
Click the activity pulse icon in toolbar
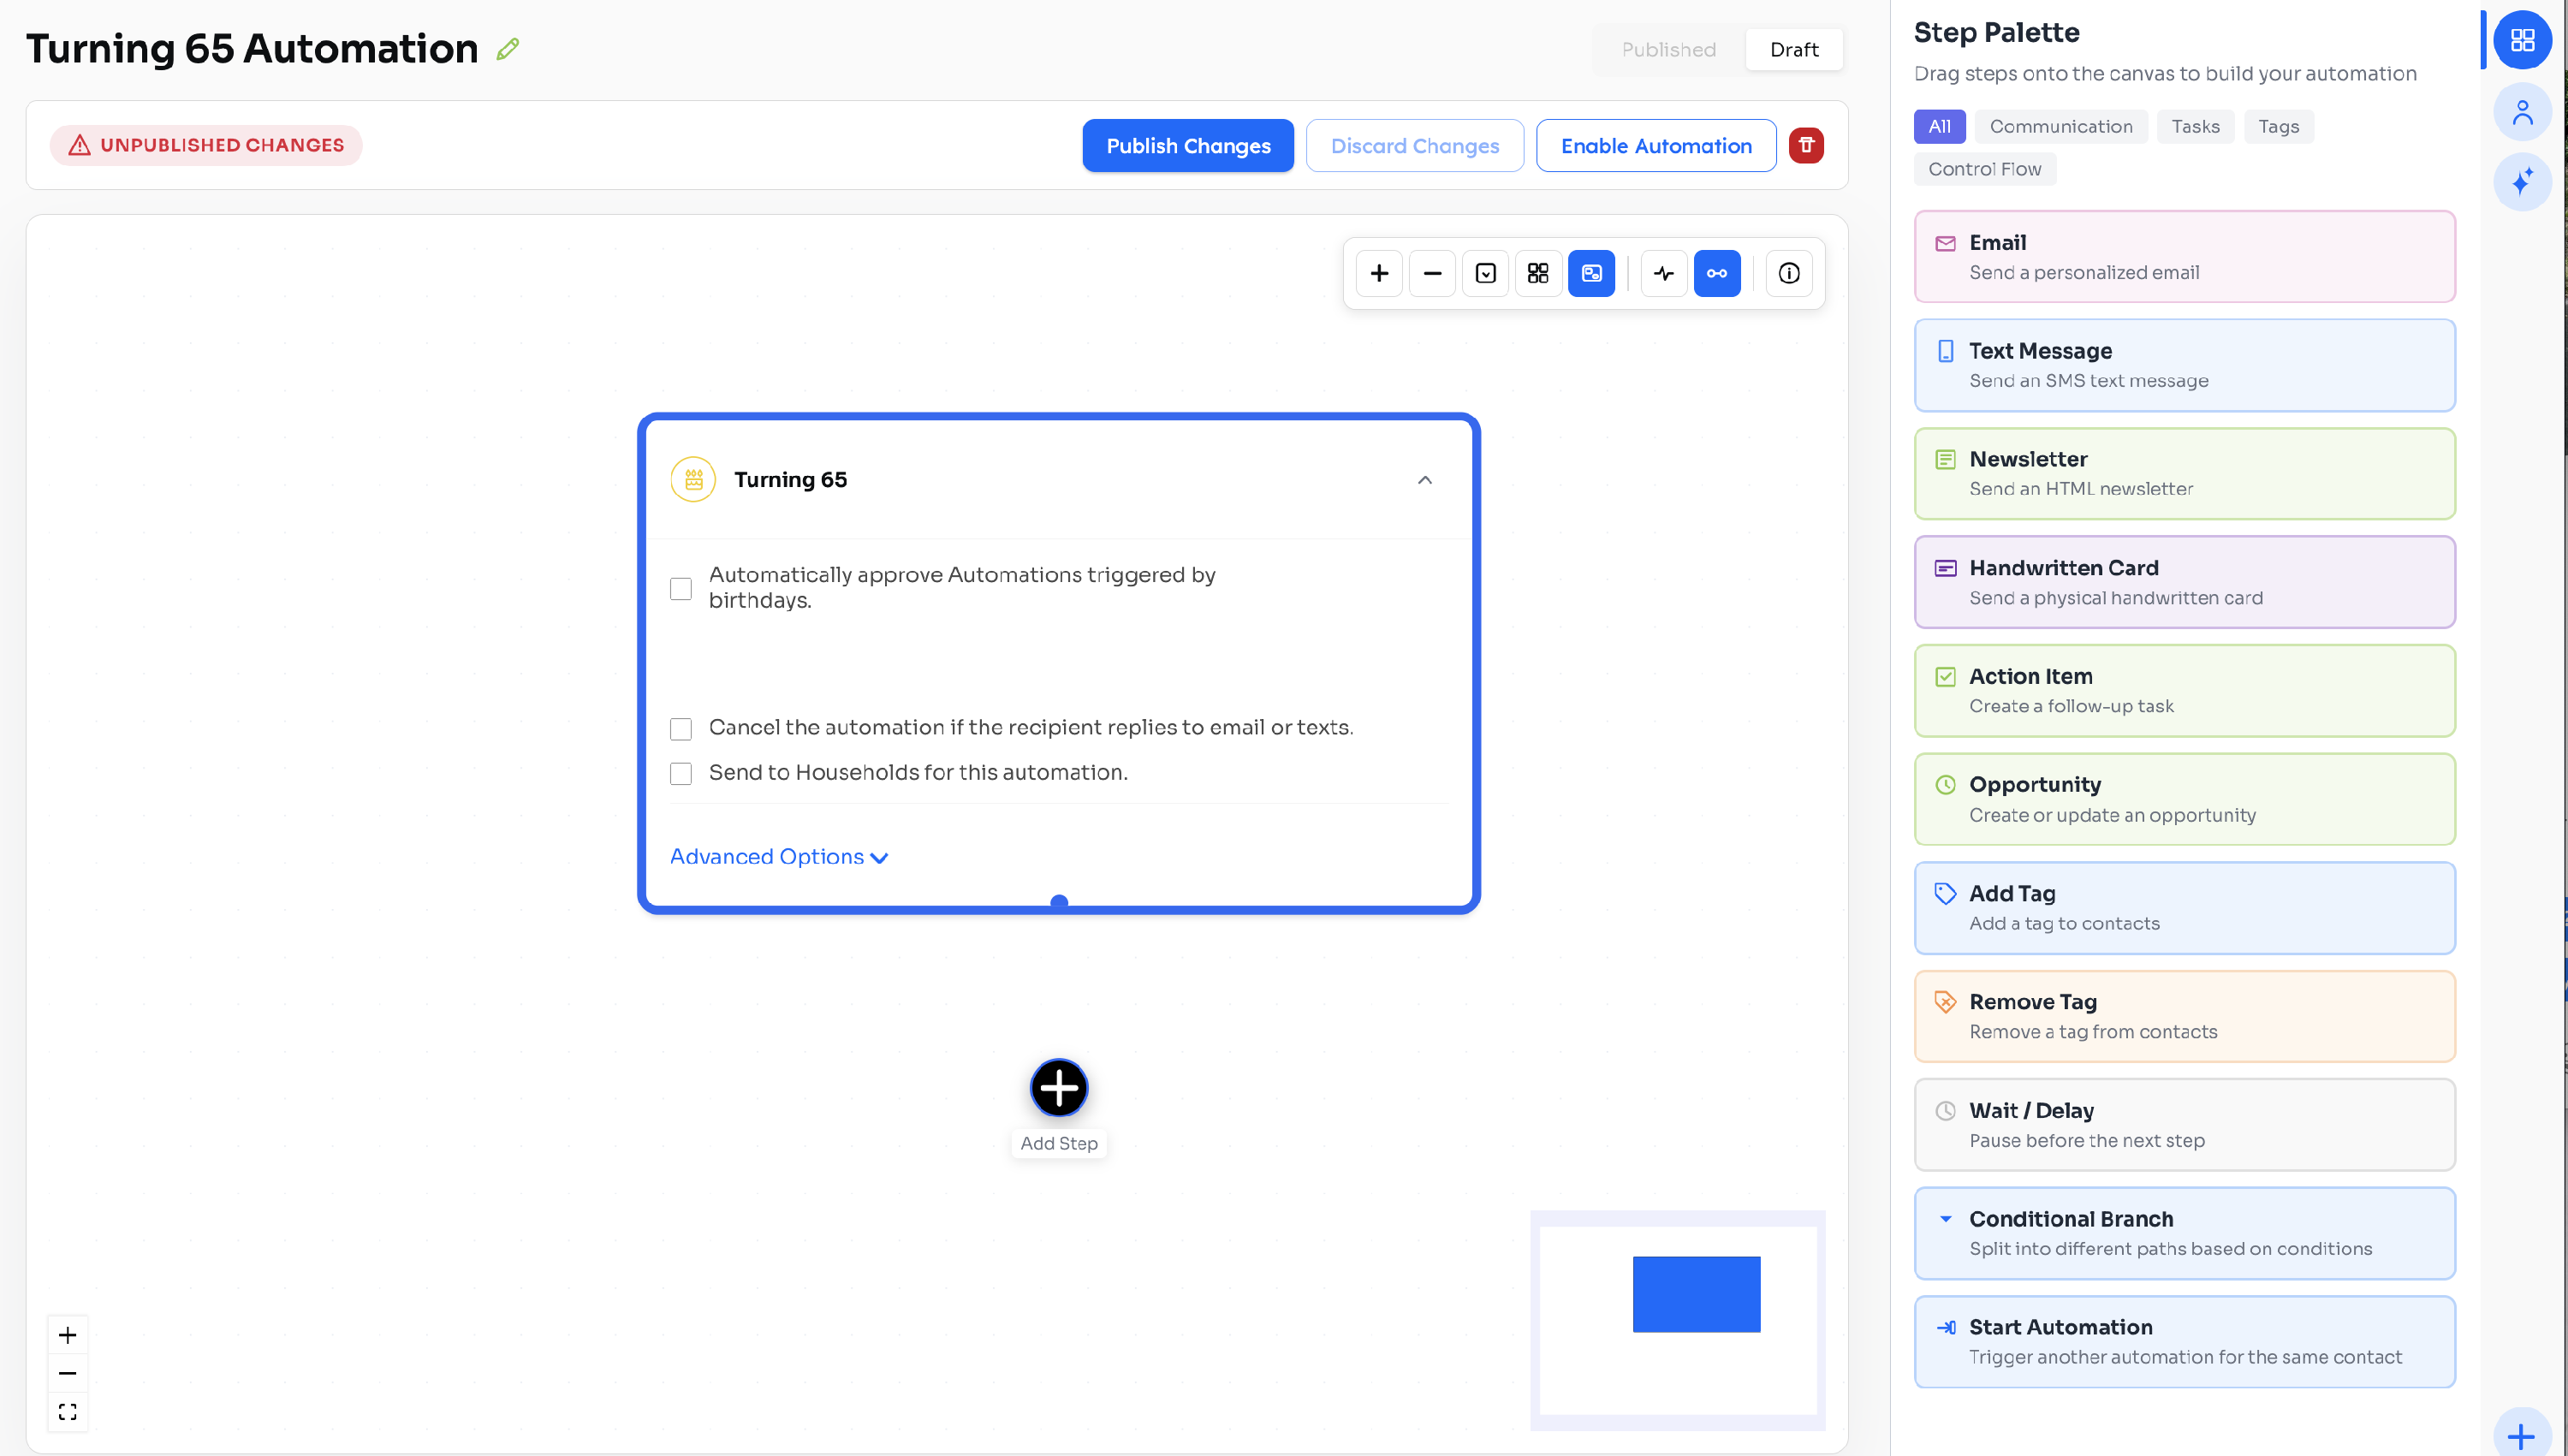[1664, 273]
